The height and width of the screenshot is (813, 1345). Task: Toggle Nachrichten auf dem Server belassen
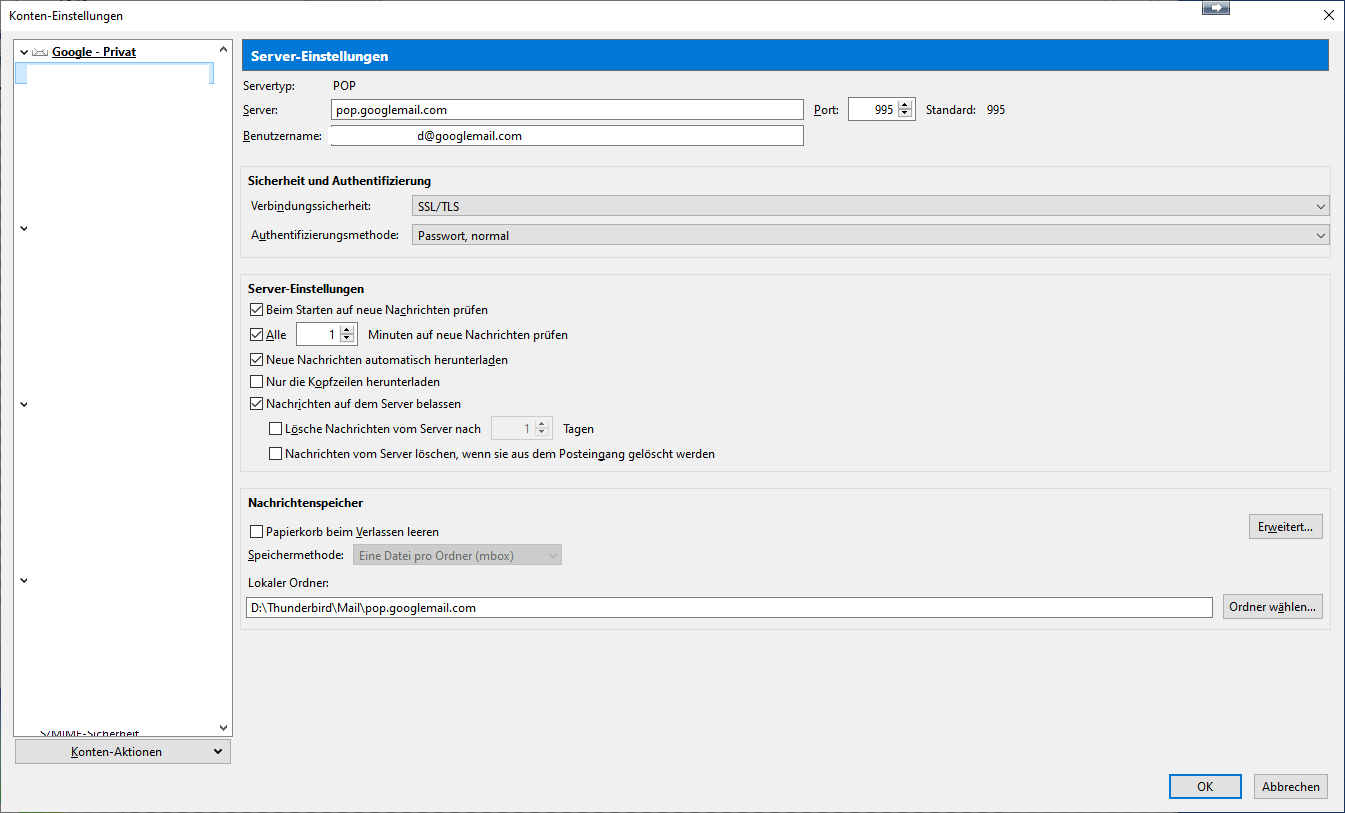256,404
